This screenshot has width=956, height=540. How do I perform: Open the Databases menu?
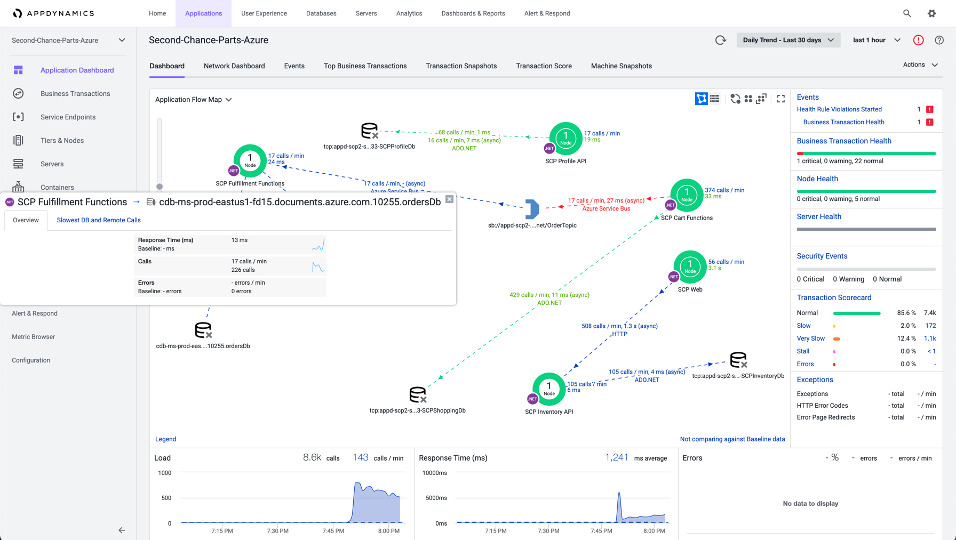click(321, 13)
